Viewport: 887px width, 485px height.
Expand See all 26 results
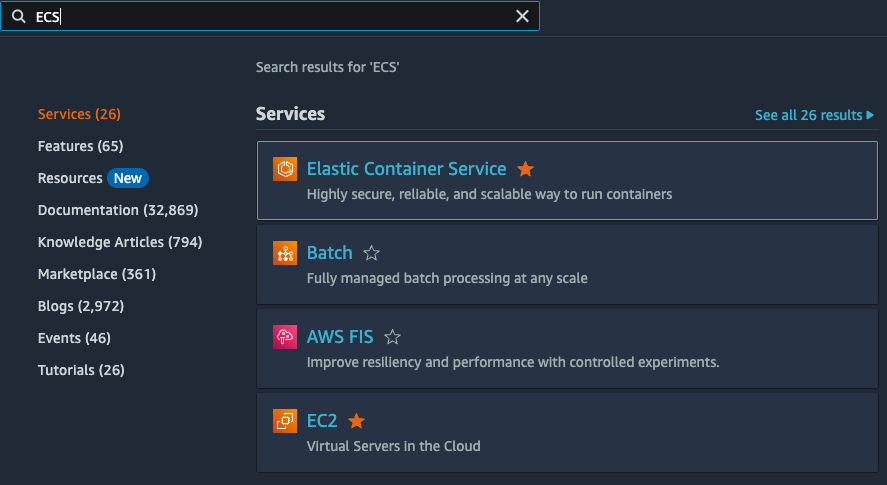814,115
